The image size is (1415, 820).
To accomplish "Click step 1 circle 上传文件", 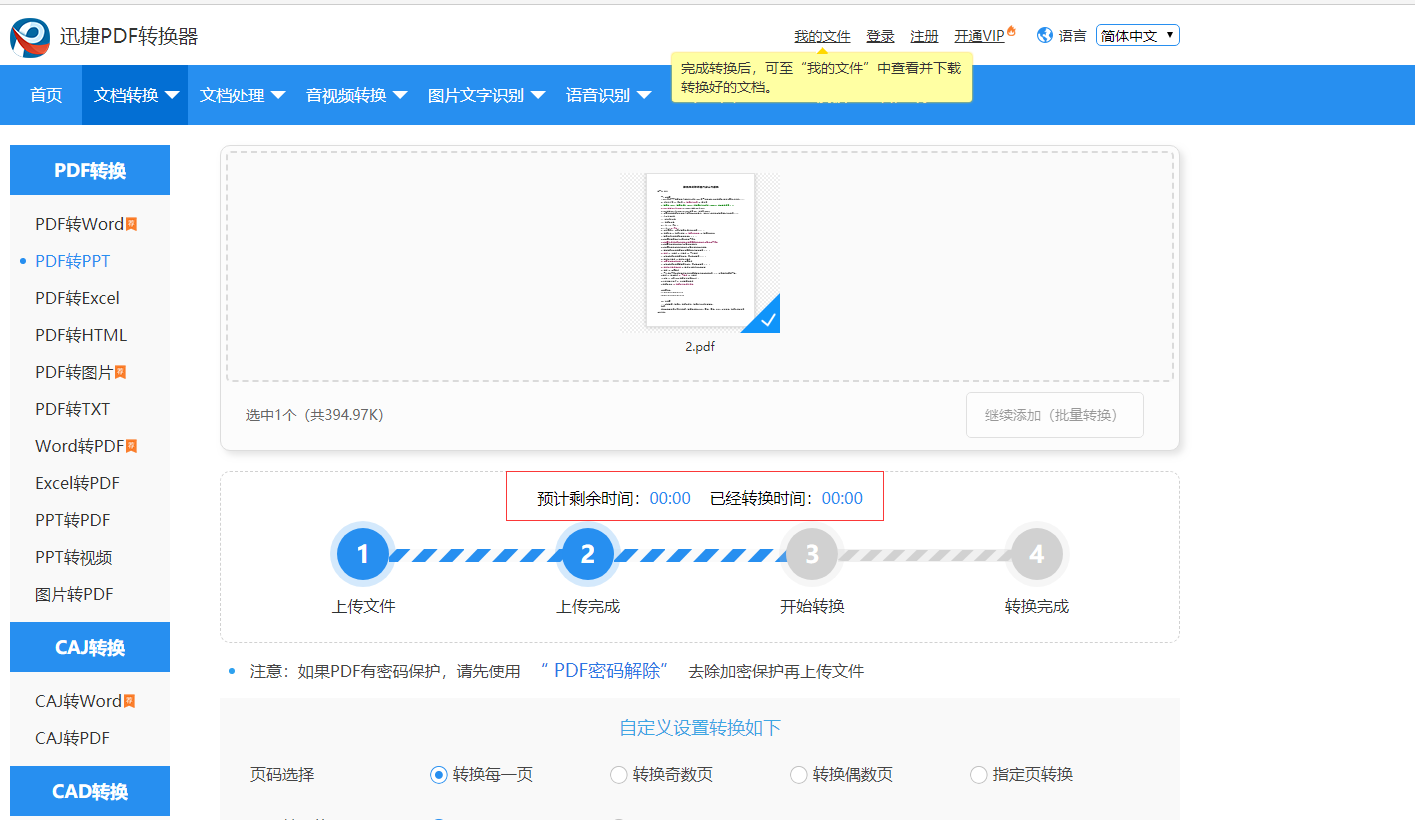I will click(x=363, y=554).
